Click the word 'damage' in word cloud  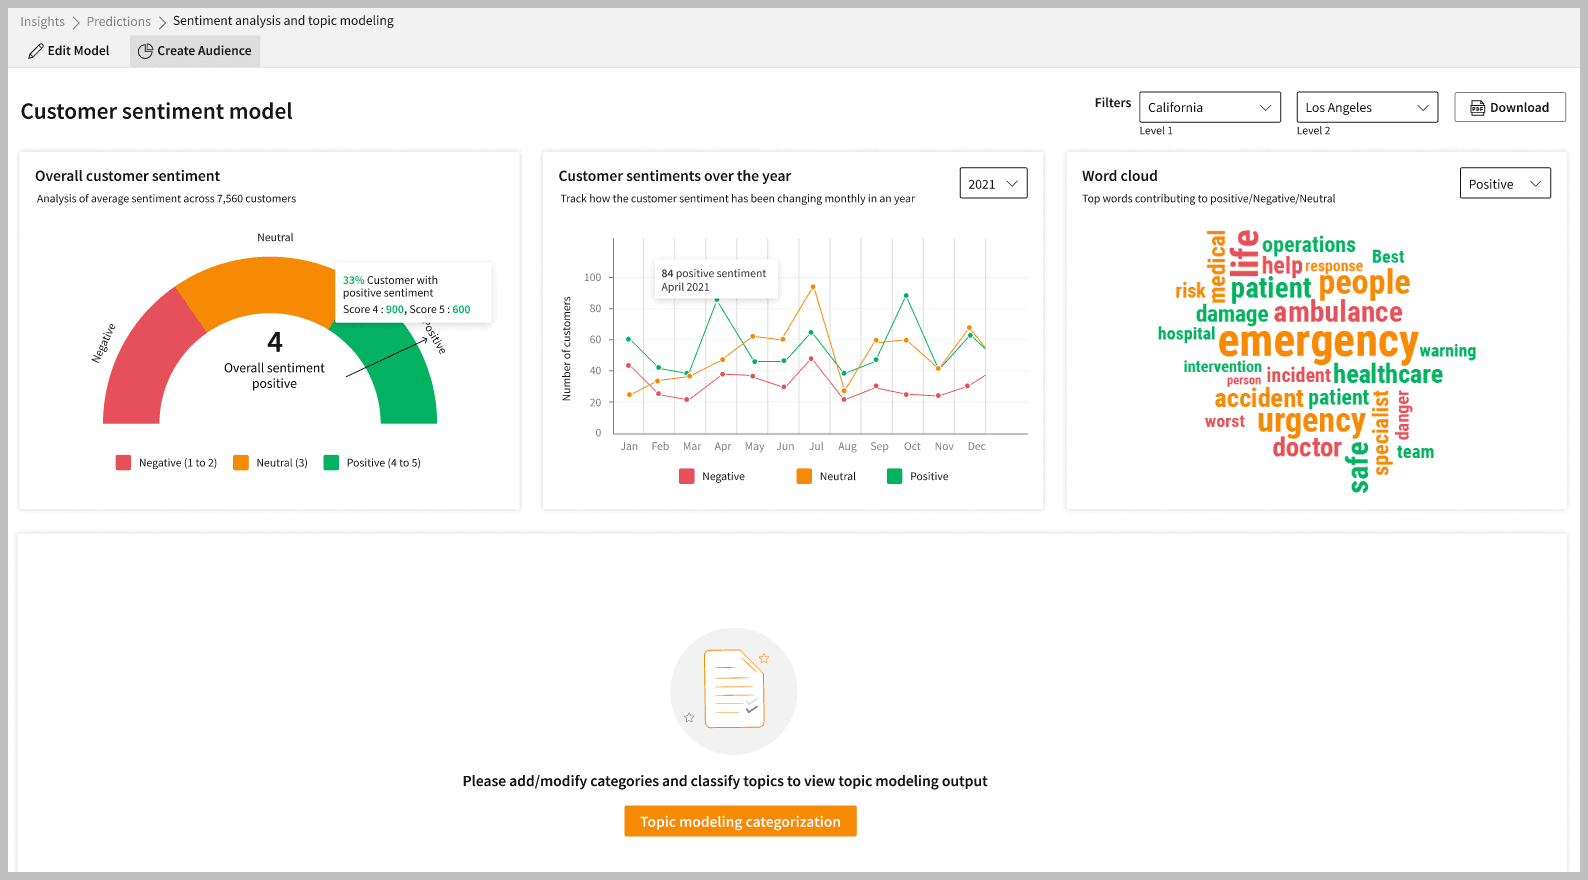[x=1232, y=314]
